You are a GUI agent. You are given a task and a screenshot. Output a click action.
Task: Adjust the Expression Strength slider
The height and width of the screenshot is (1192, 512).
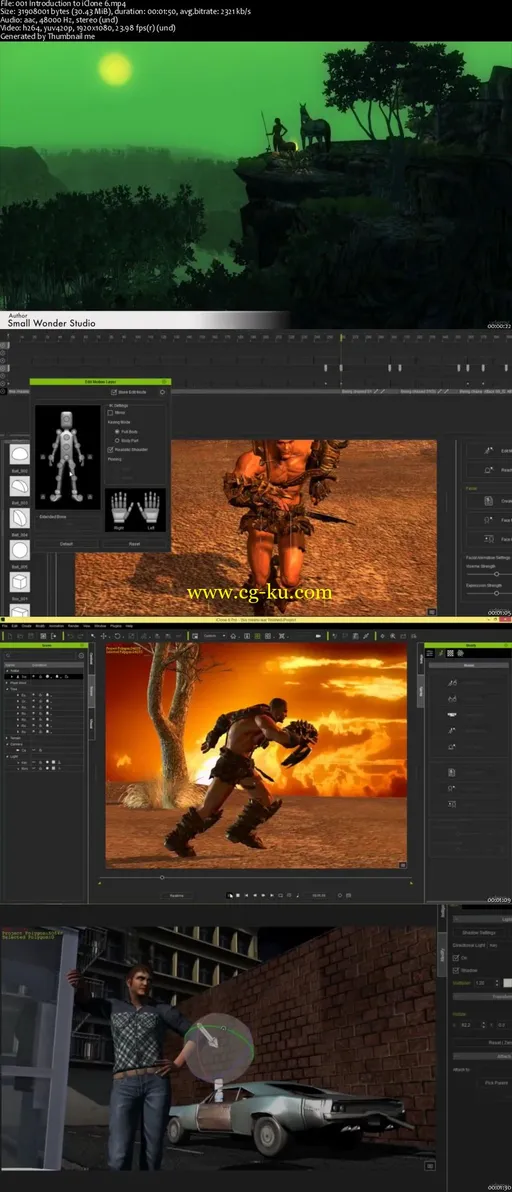[496, 593]
